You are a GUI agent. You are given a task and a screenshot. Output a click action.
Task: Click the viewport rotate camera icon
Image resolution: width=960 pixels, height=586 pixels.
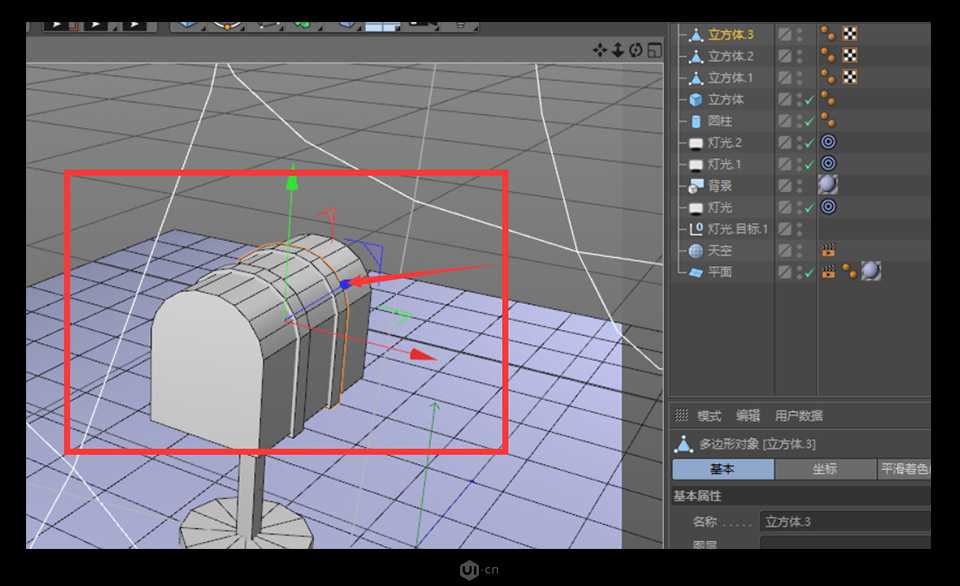(x=635, y=50)
